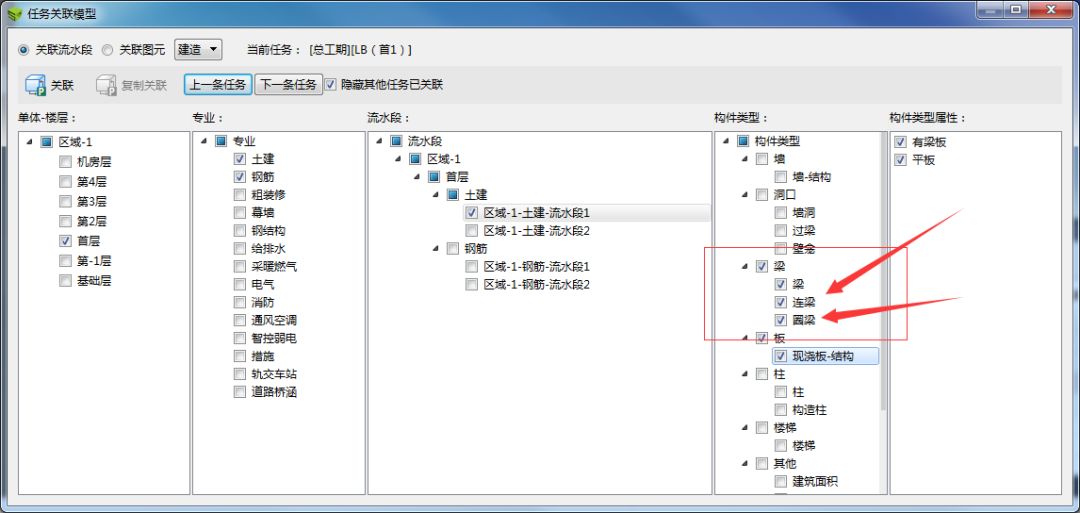This screenshot has height=513, width=1080.
Task: Check the 机房层 checkbox
Action: coord(65,163)
